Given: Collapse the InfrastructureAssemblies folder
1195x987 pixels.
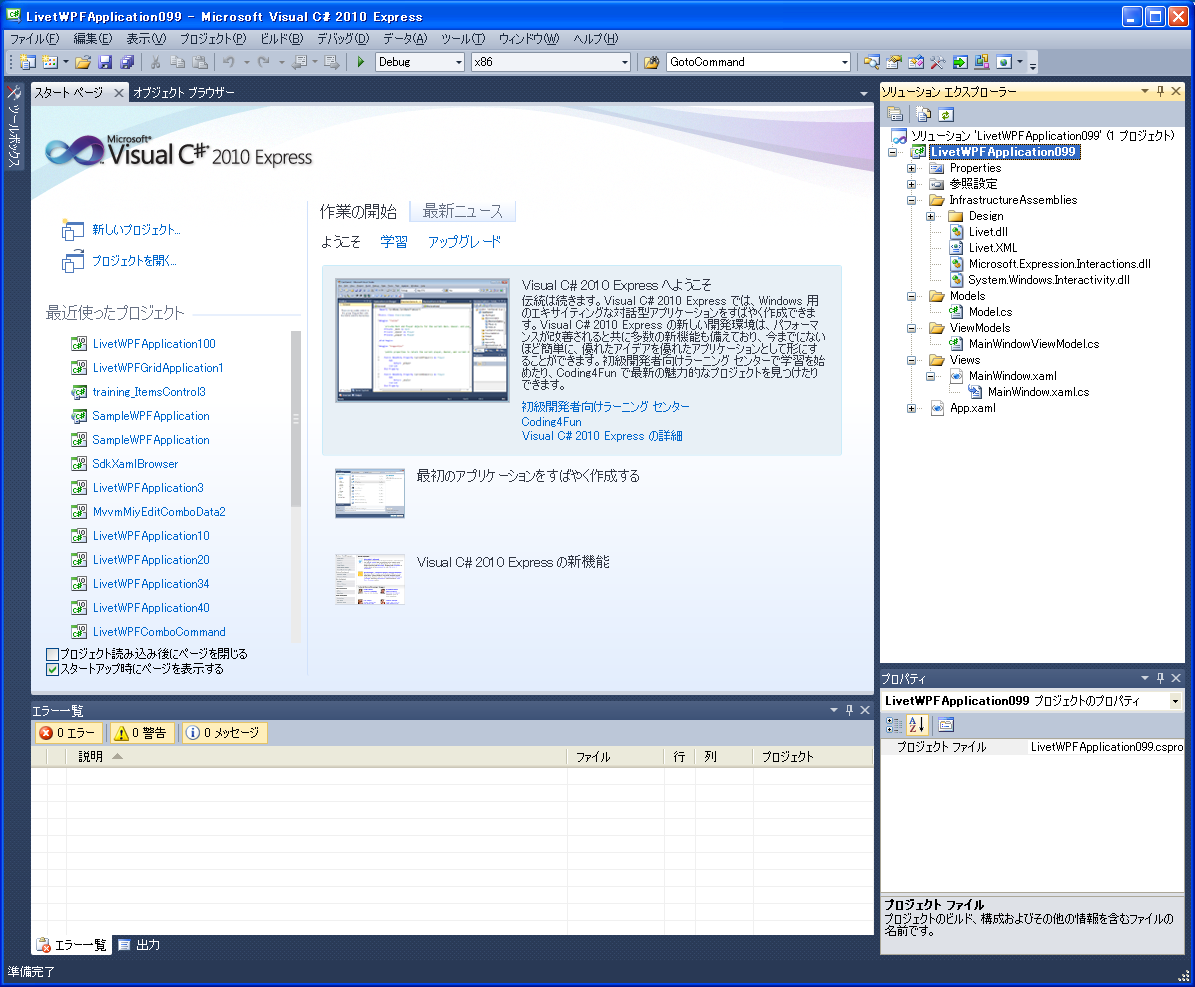Looking at the screenshot, I should (x=911, y=200).
